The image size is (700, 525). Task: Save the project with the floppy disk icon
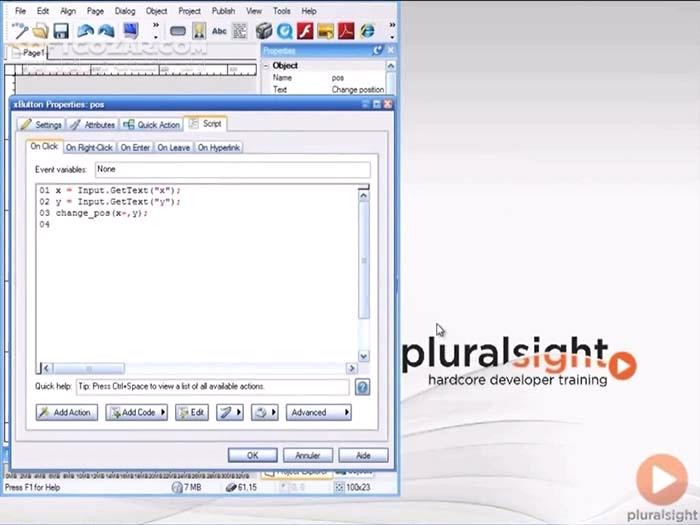point(61,31)
